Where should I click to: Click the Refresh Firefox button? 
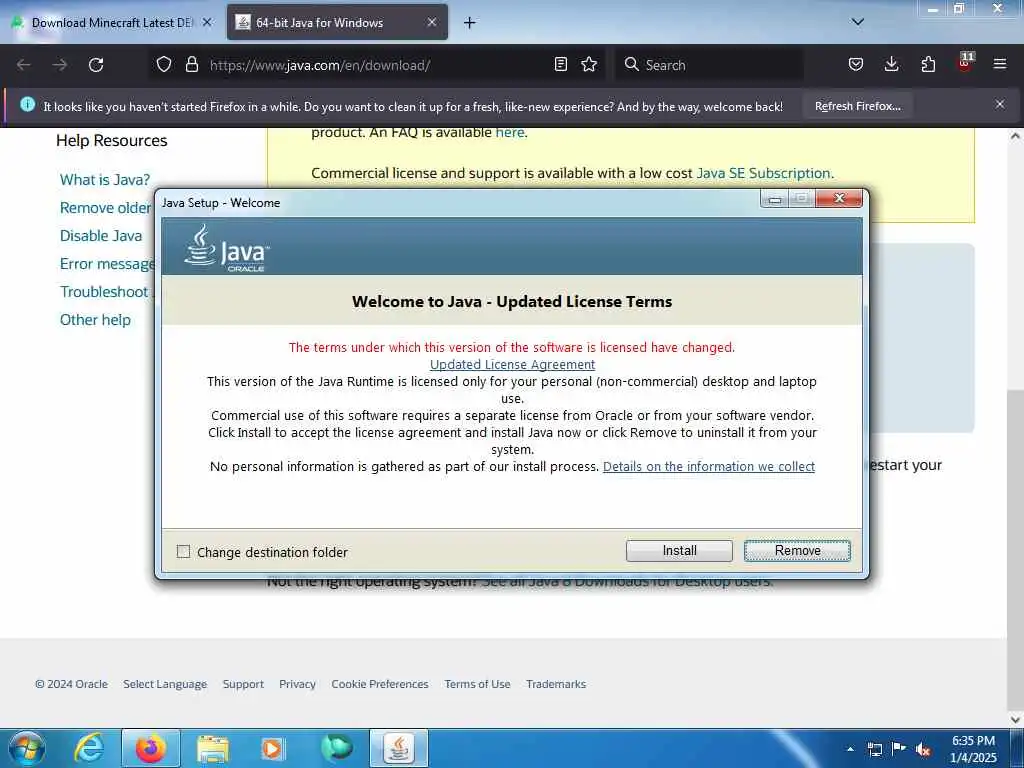pos(857,106)
